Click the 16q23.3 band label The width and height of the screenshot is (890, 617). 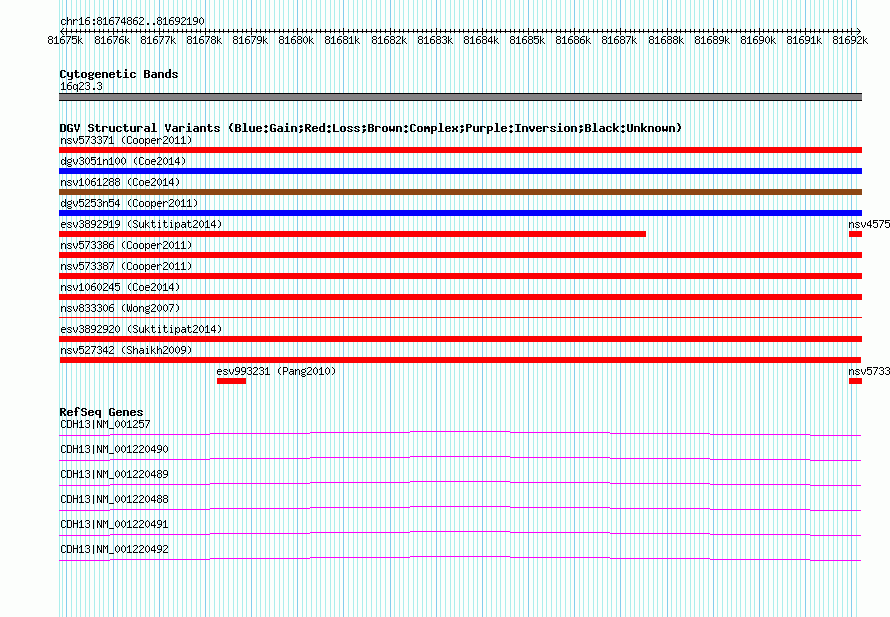[x=81, y=86]
